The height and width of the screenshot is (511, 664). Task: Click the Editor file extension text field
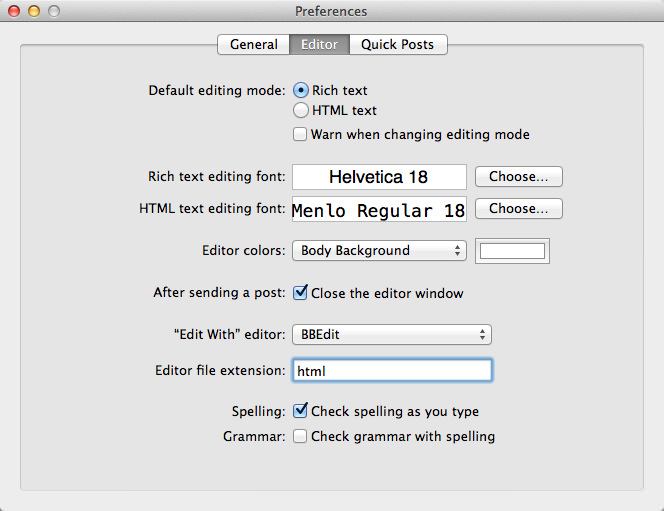(x=391, y=370)
